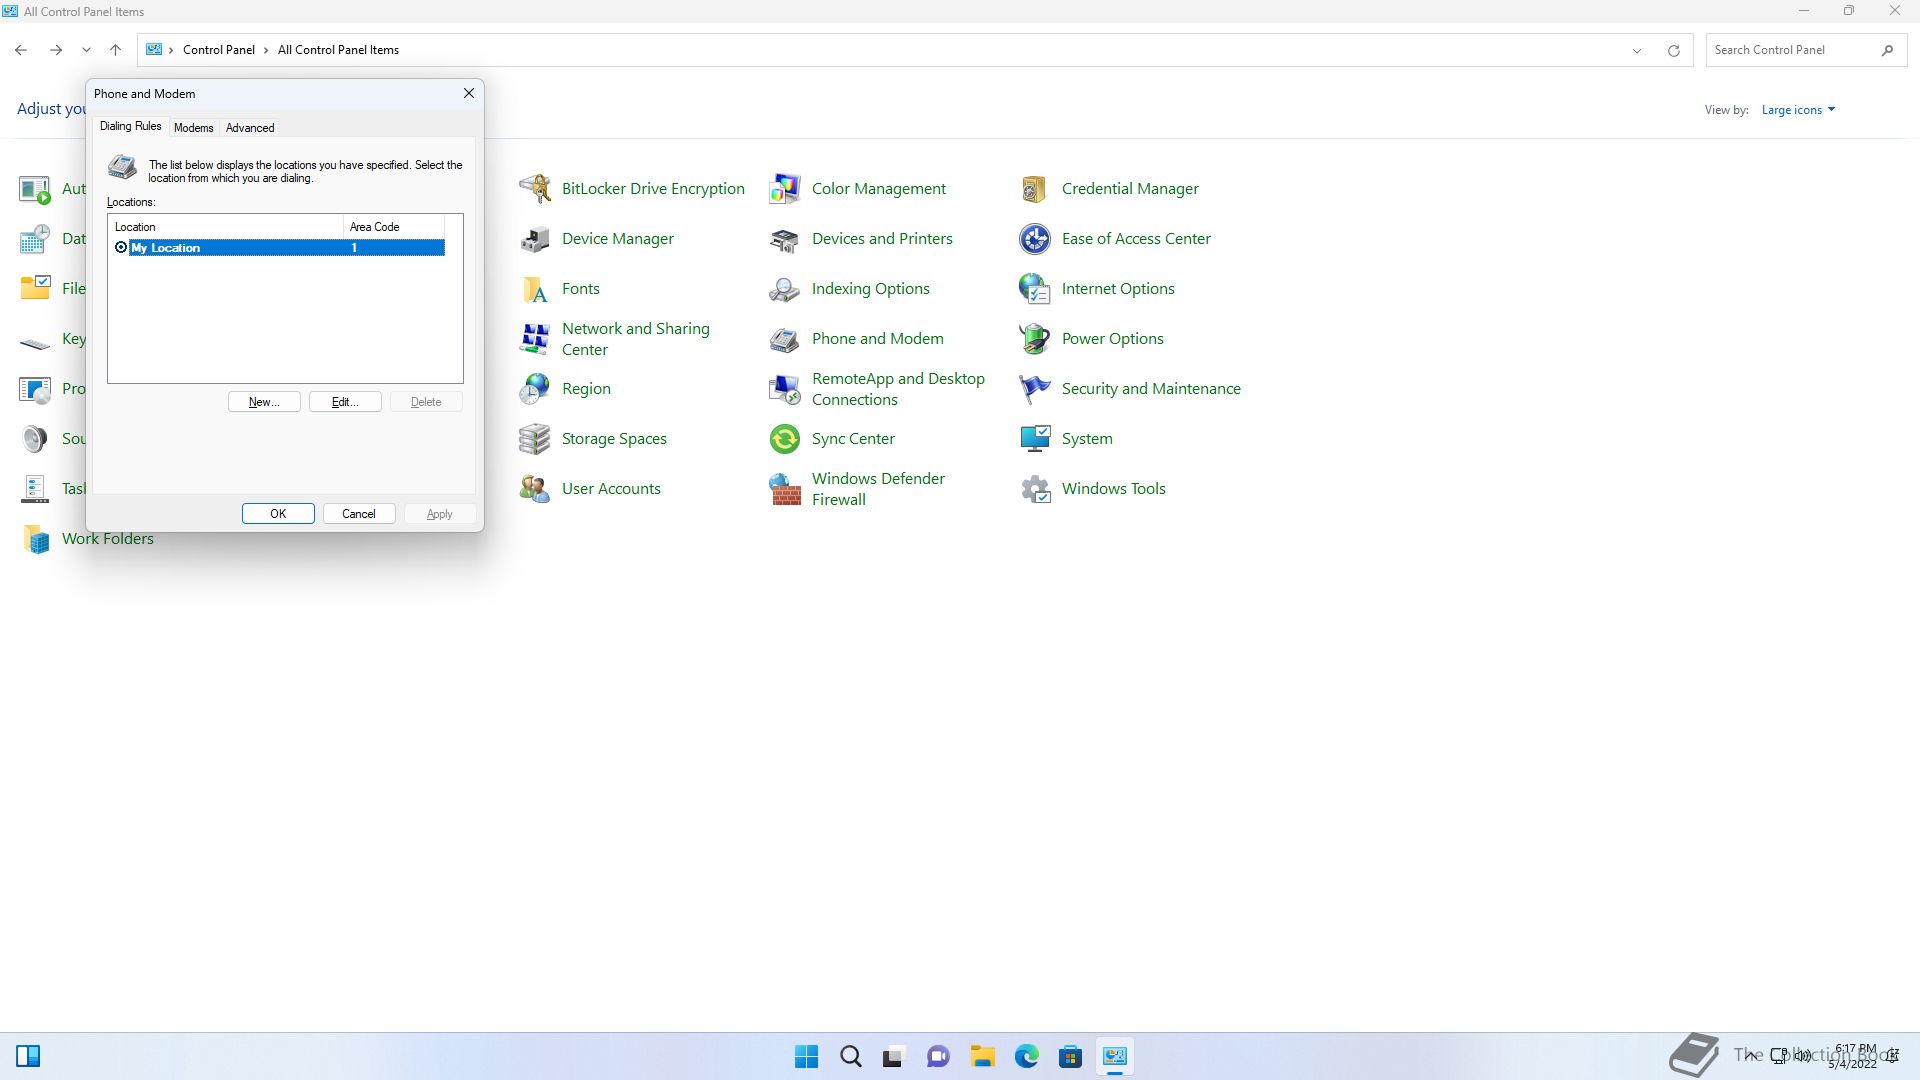Open the Credential Manager icon
1920x1080 pixels.
pyautogui.click(x=1035, y=188)
